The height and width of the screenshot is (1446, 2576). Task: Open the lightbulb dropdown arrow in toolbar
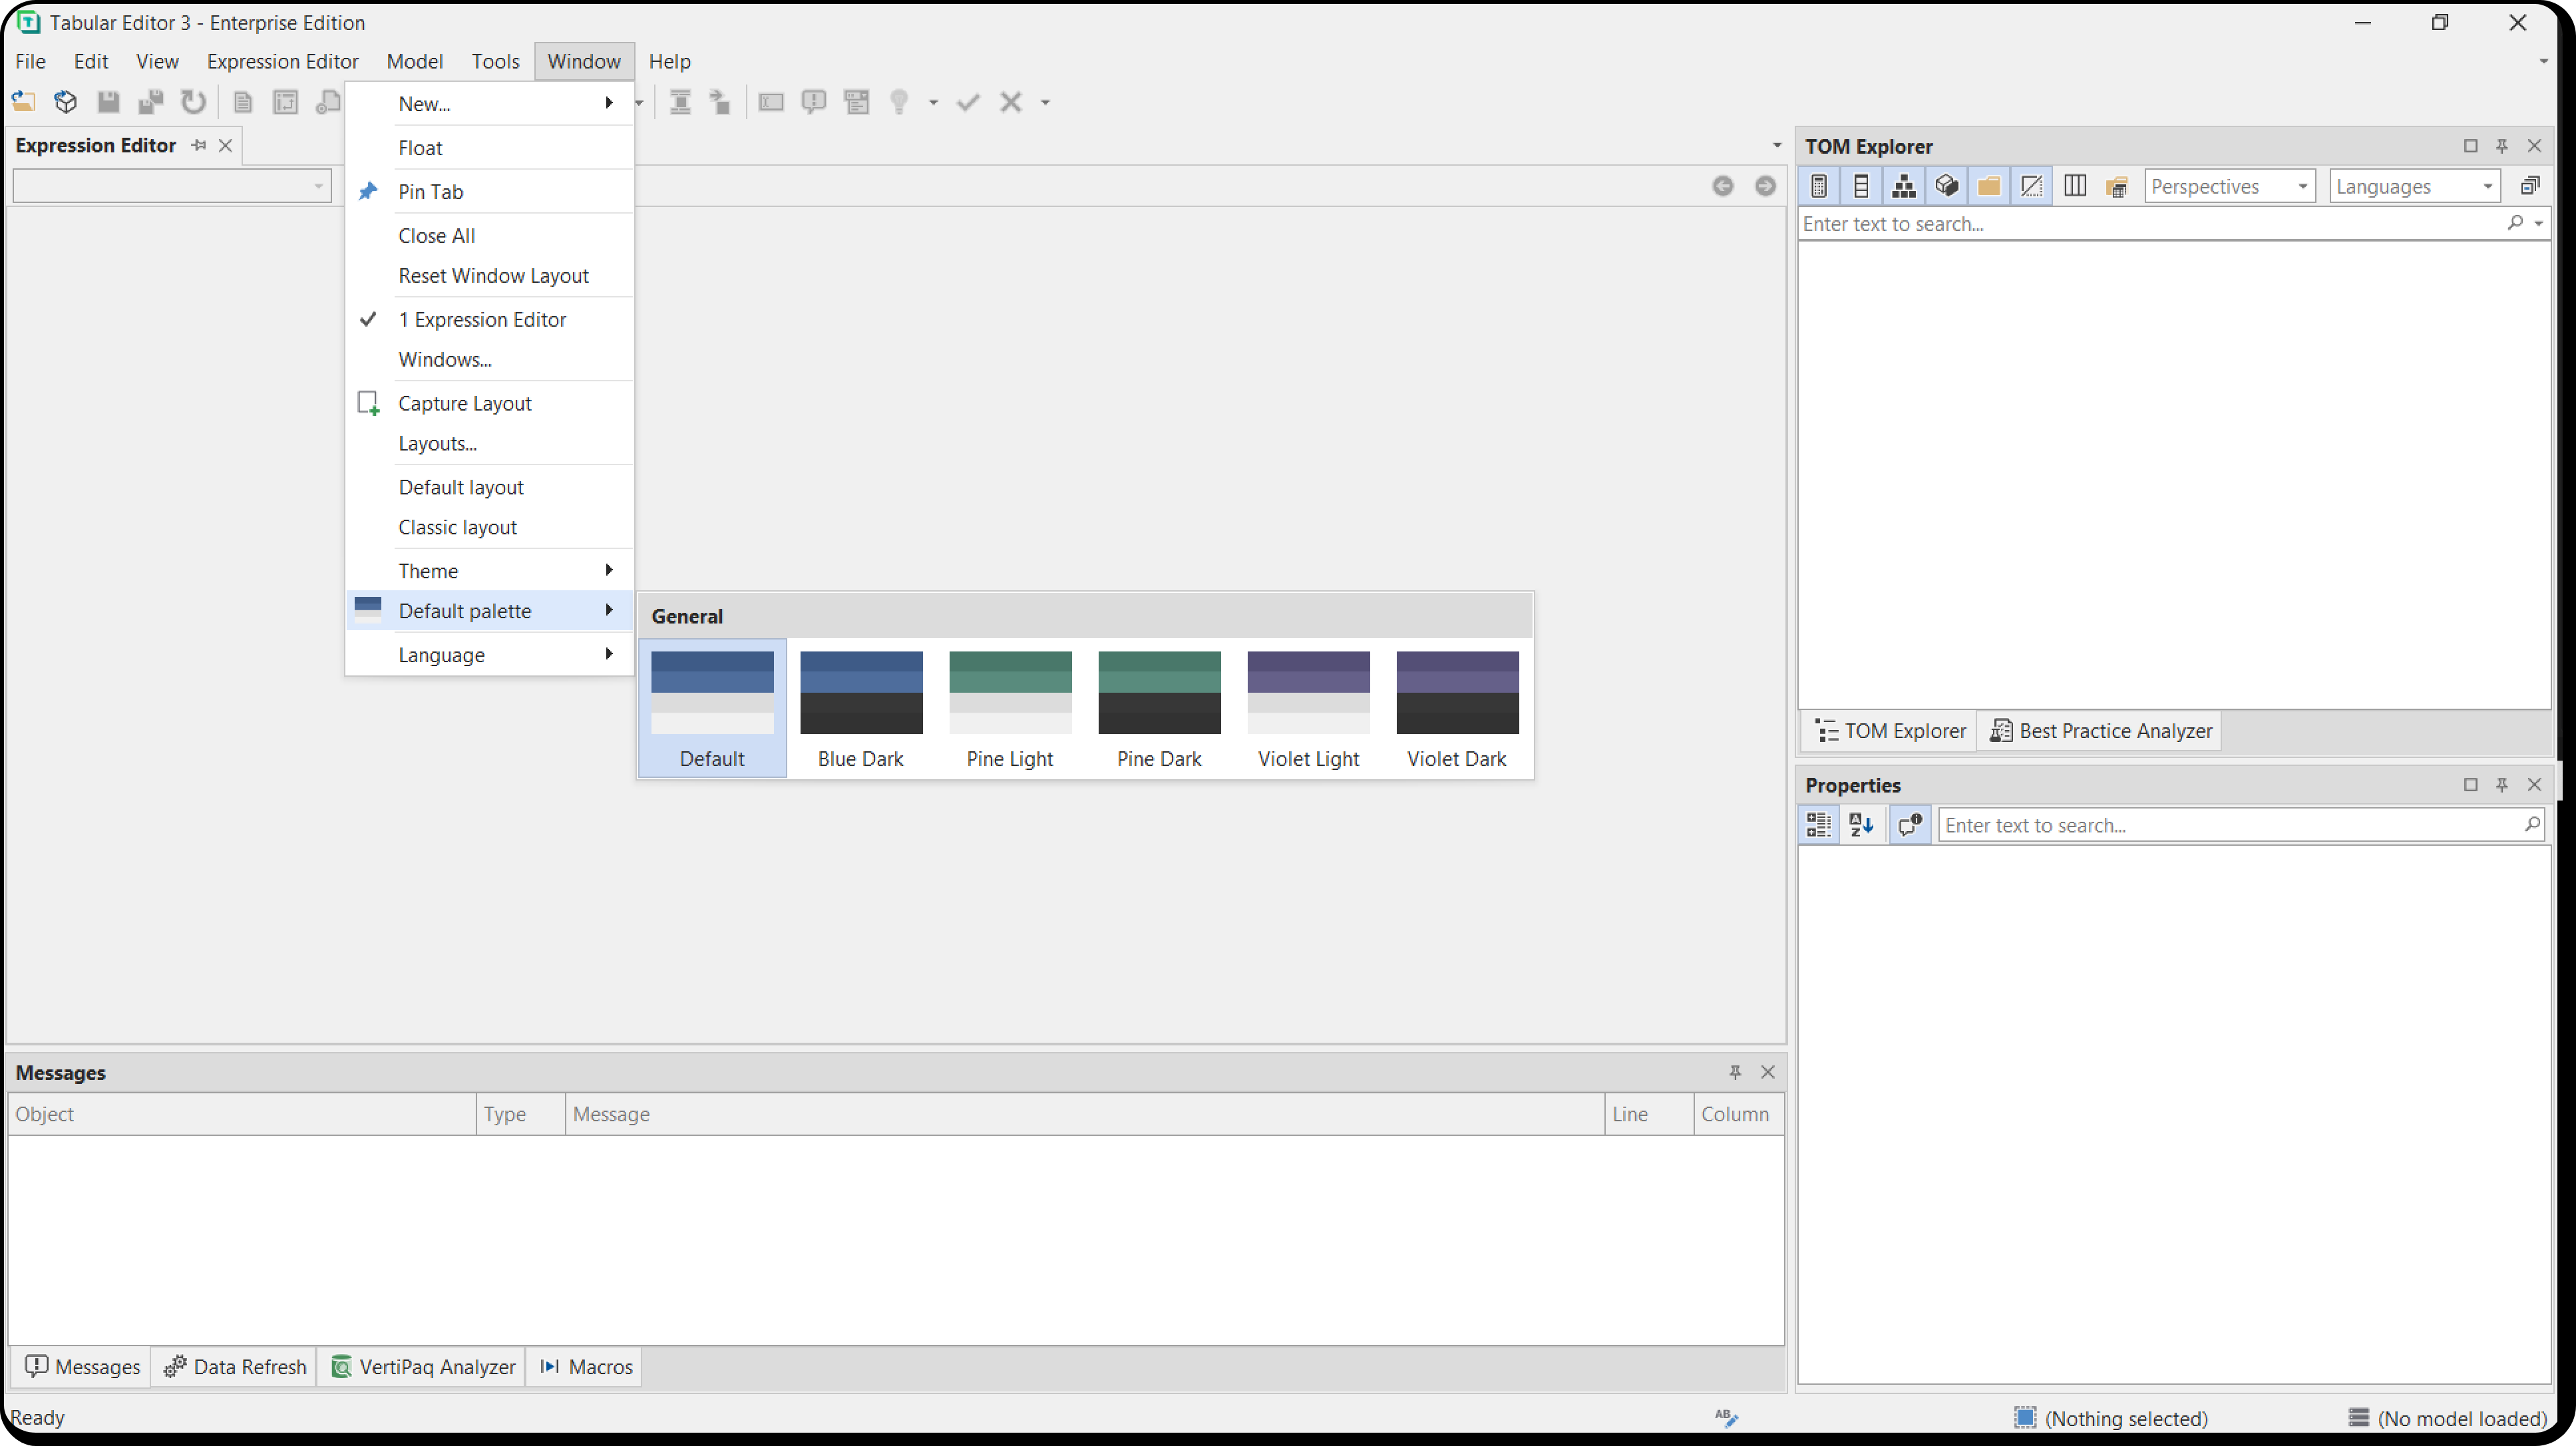coord(933,102)
